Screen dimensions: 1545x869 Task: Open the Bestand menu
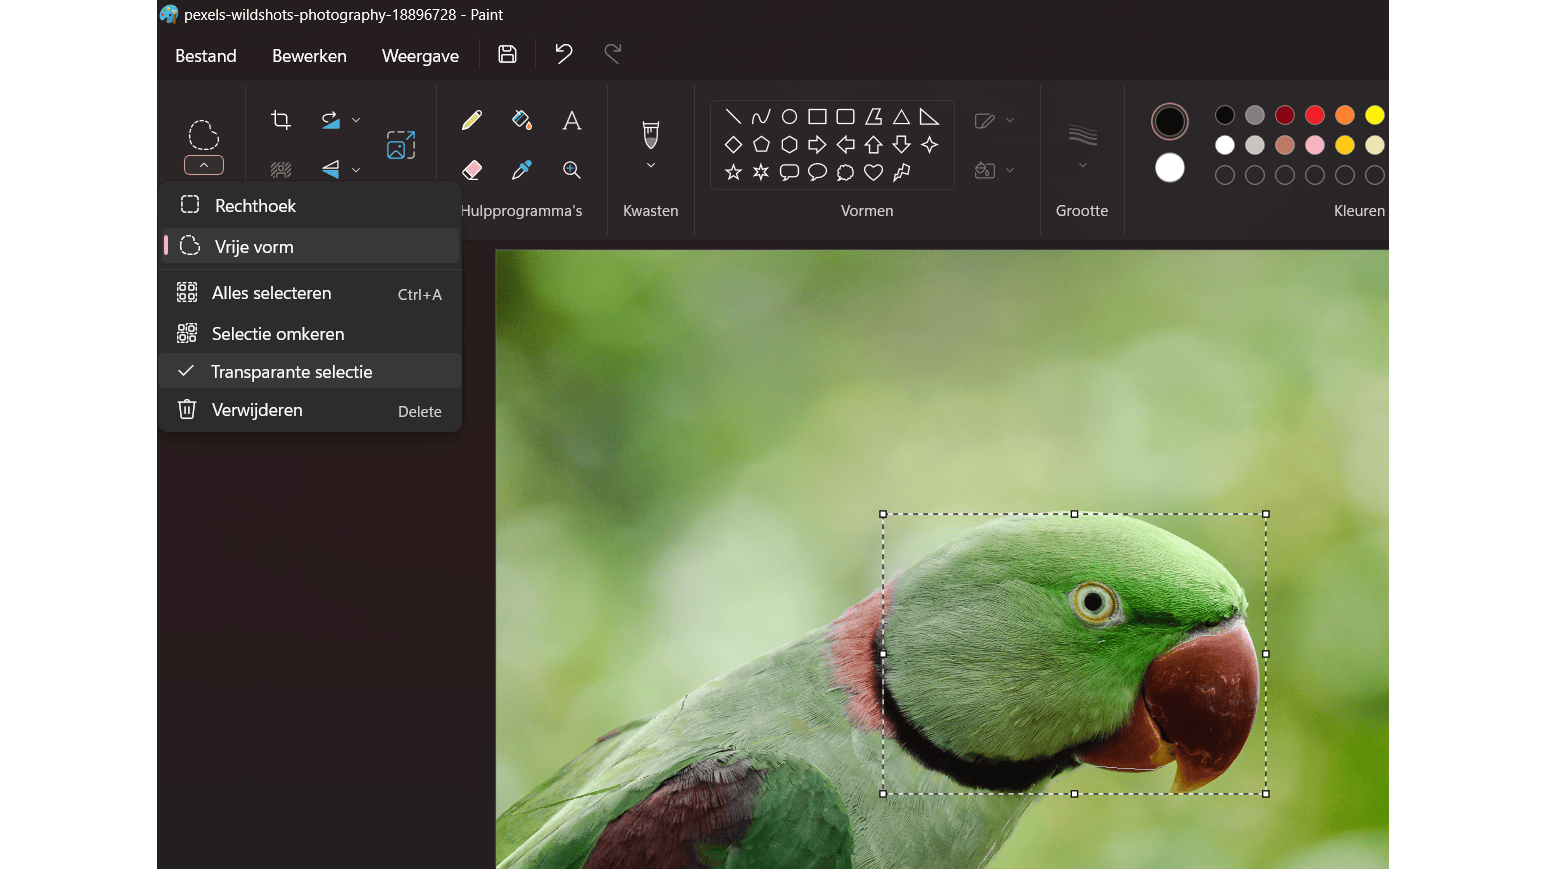click(206, 56)
